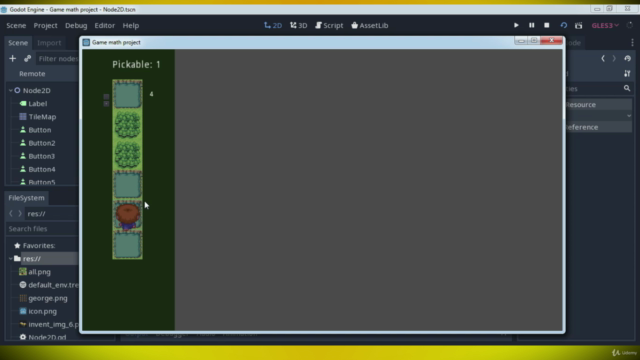This screenshot has height=360, width=640.
Task: Collapse the res:// folder
Action: click(x=11, y=258)
